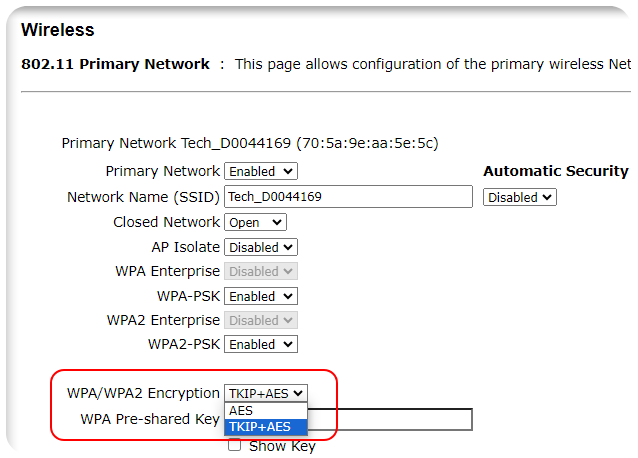Enable the Show Key checkbox
Screen dimensions: 638x458
tap(234, 445)
